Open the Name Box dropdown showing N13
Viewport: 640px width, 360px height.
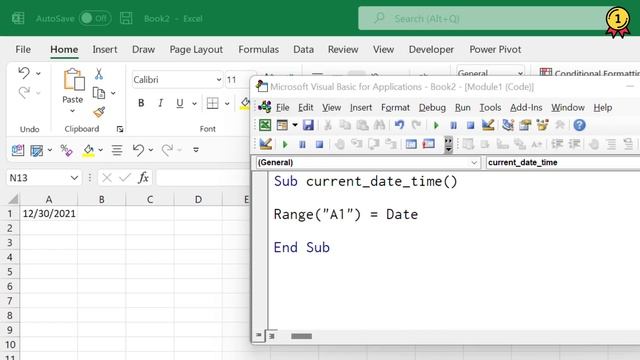[74, 178]
